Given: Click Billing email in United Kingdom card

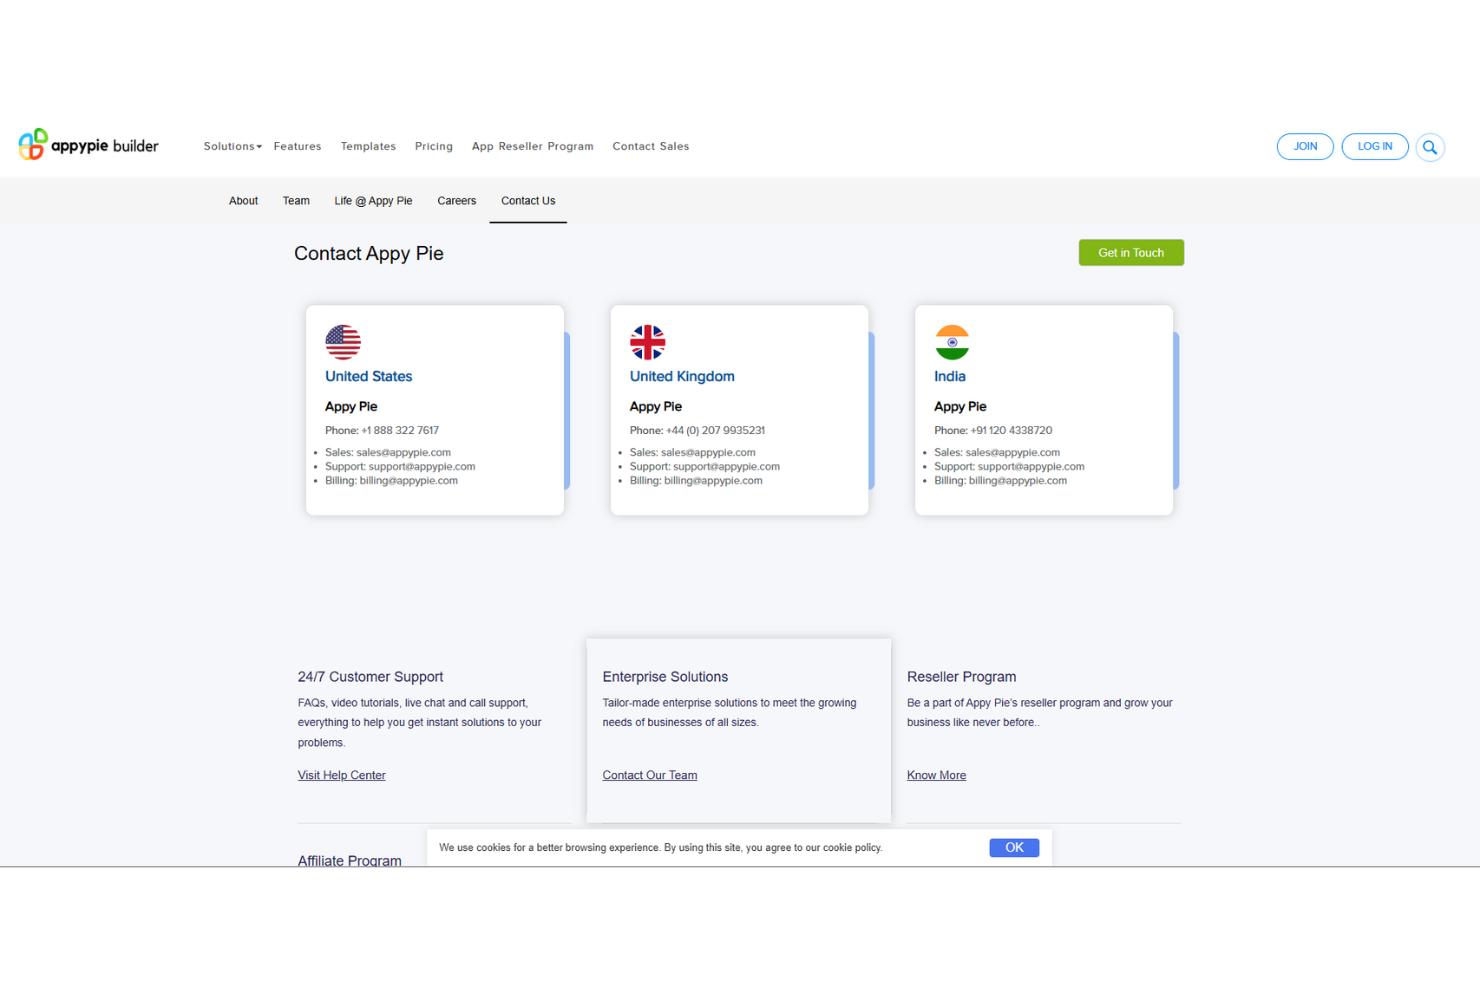Looking at the screenshot, I should tap(713, 480).
